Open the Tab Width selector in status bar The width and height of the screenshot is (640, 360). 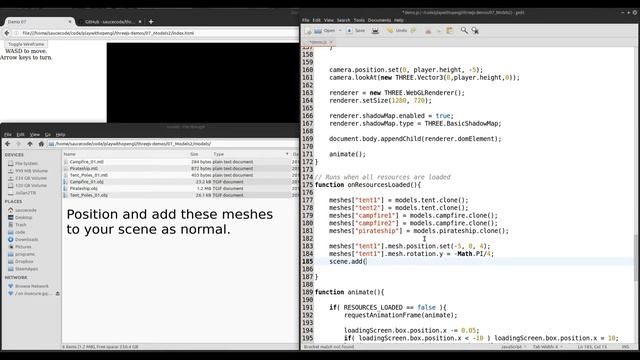[547, 347]
